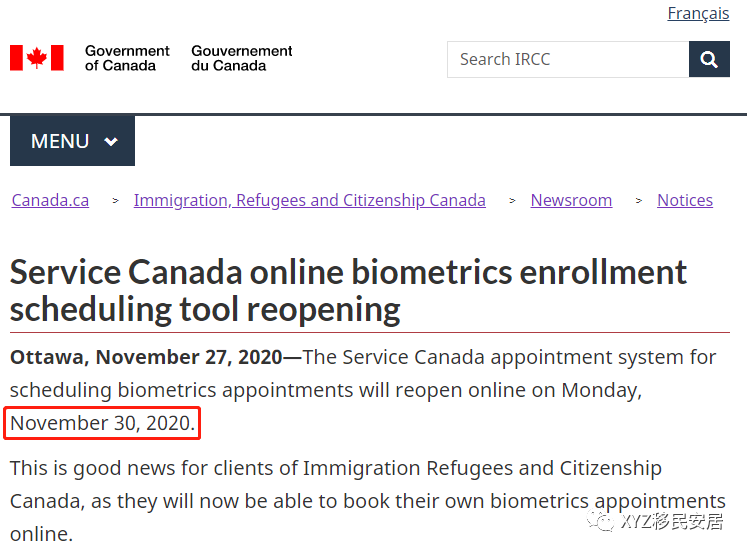The image size is (747, 553).
Task: Switch language via Français link
Action: click(698, 13)
